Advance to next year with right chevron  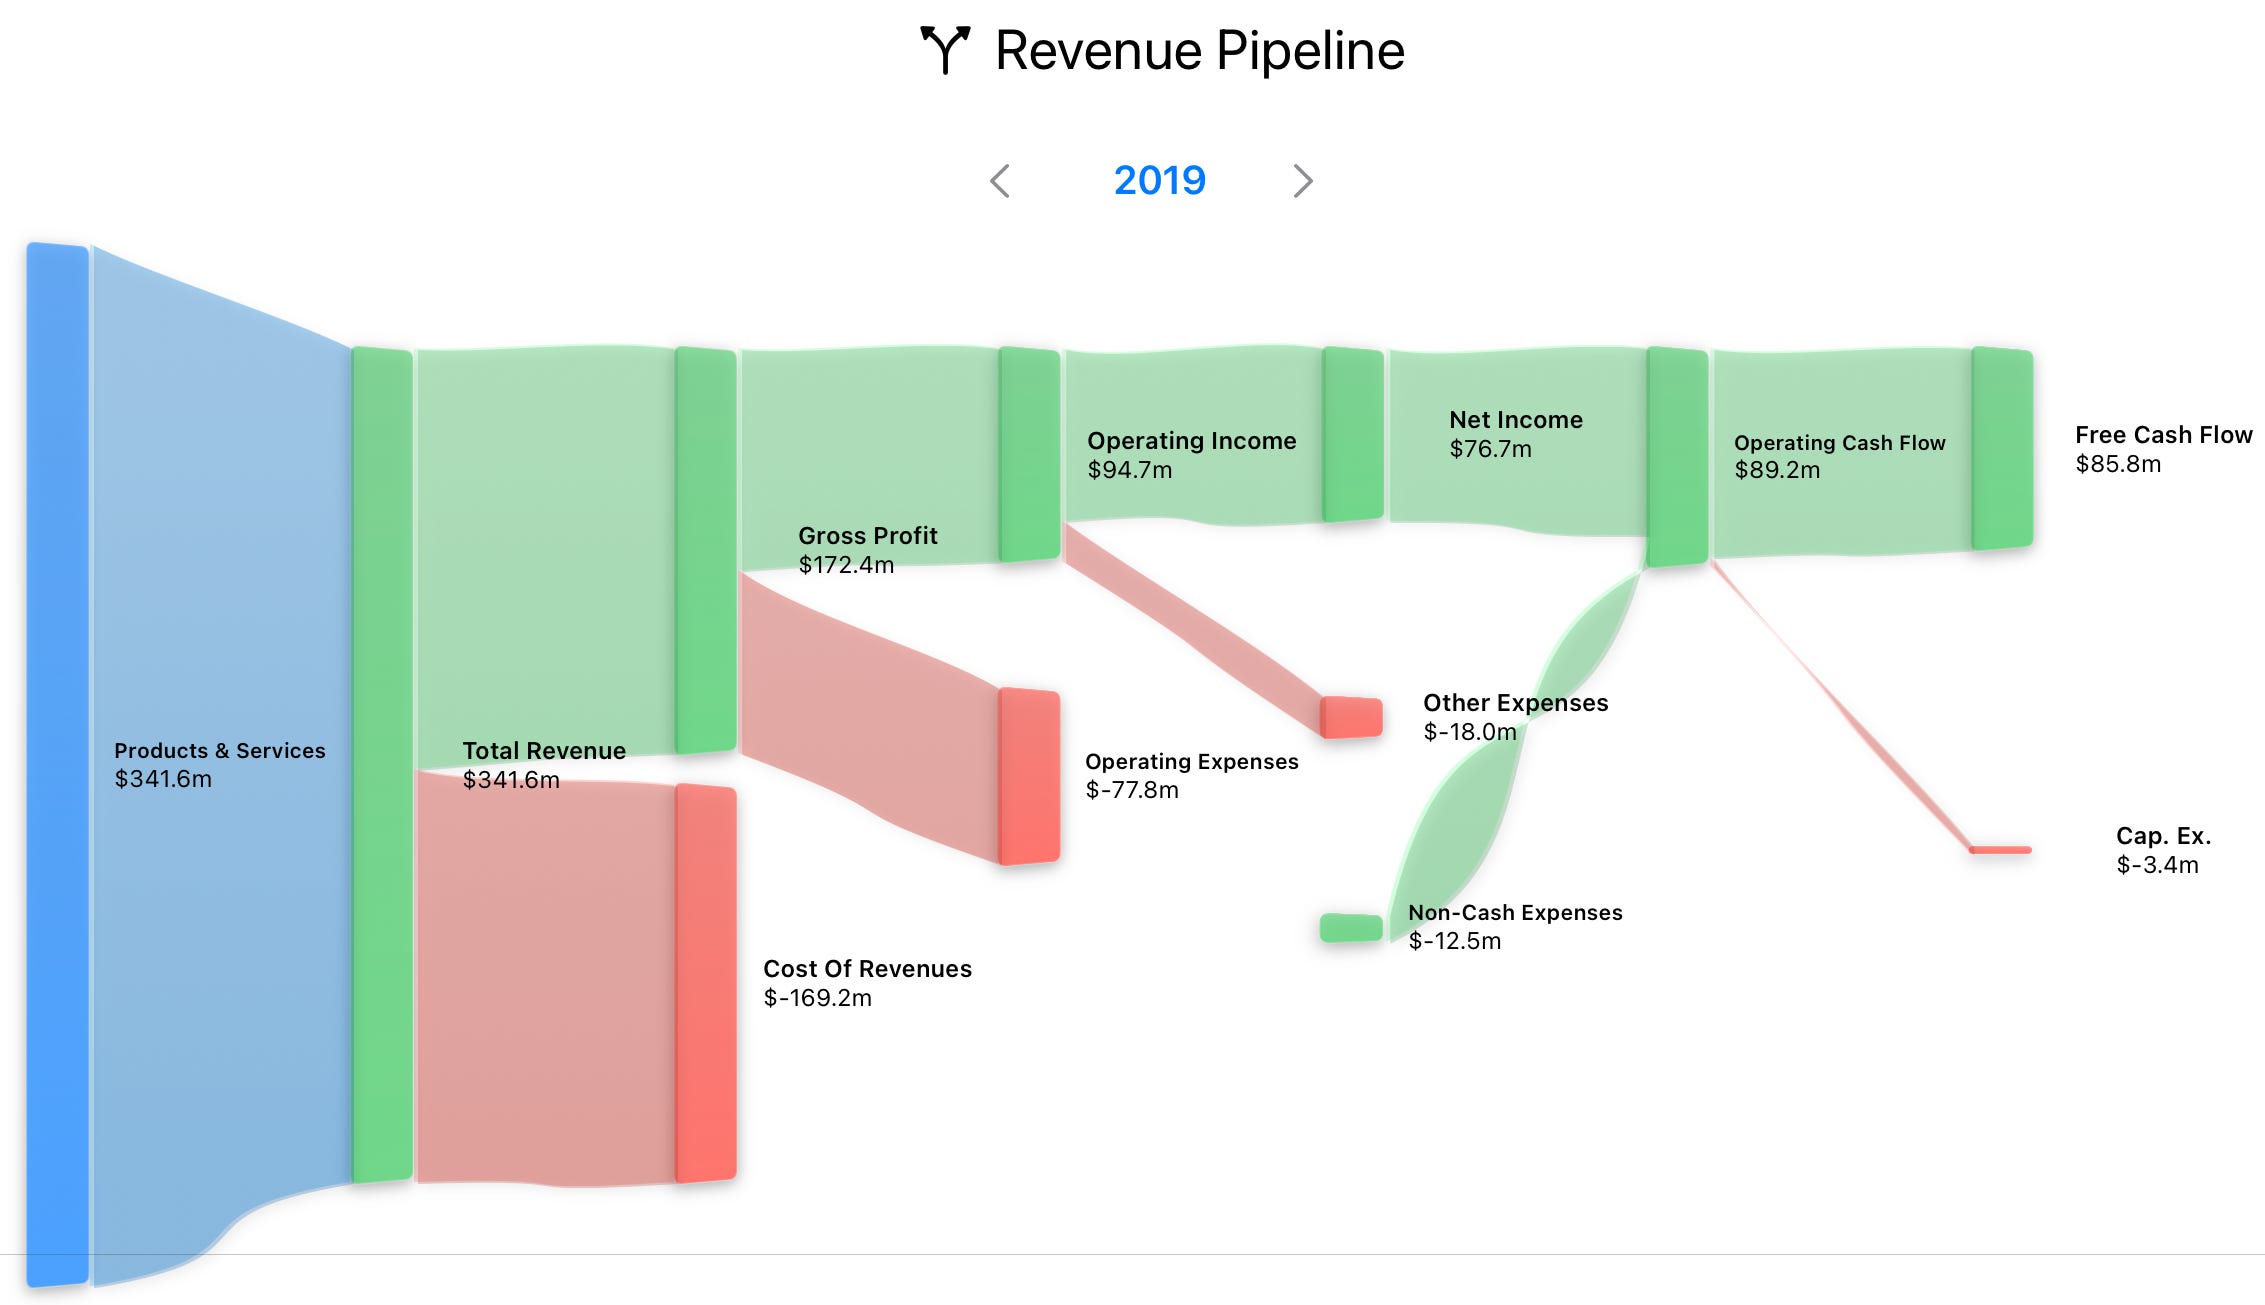pos(1301,181)
